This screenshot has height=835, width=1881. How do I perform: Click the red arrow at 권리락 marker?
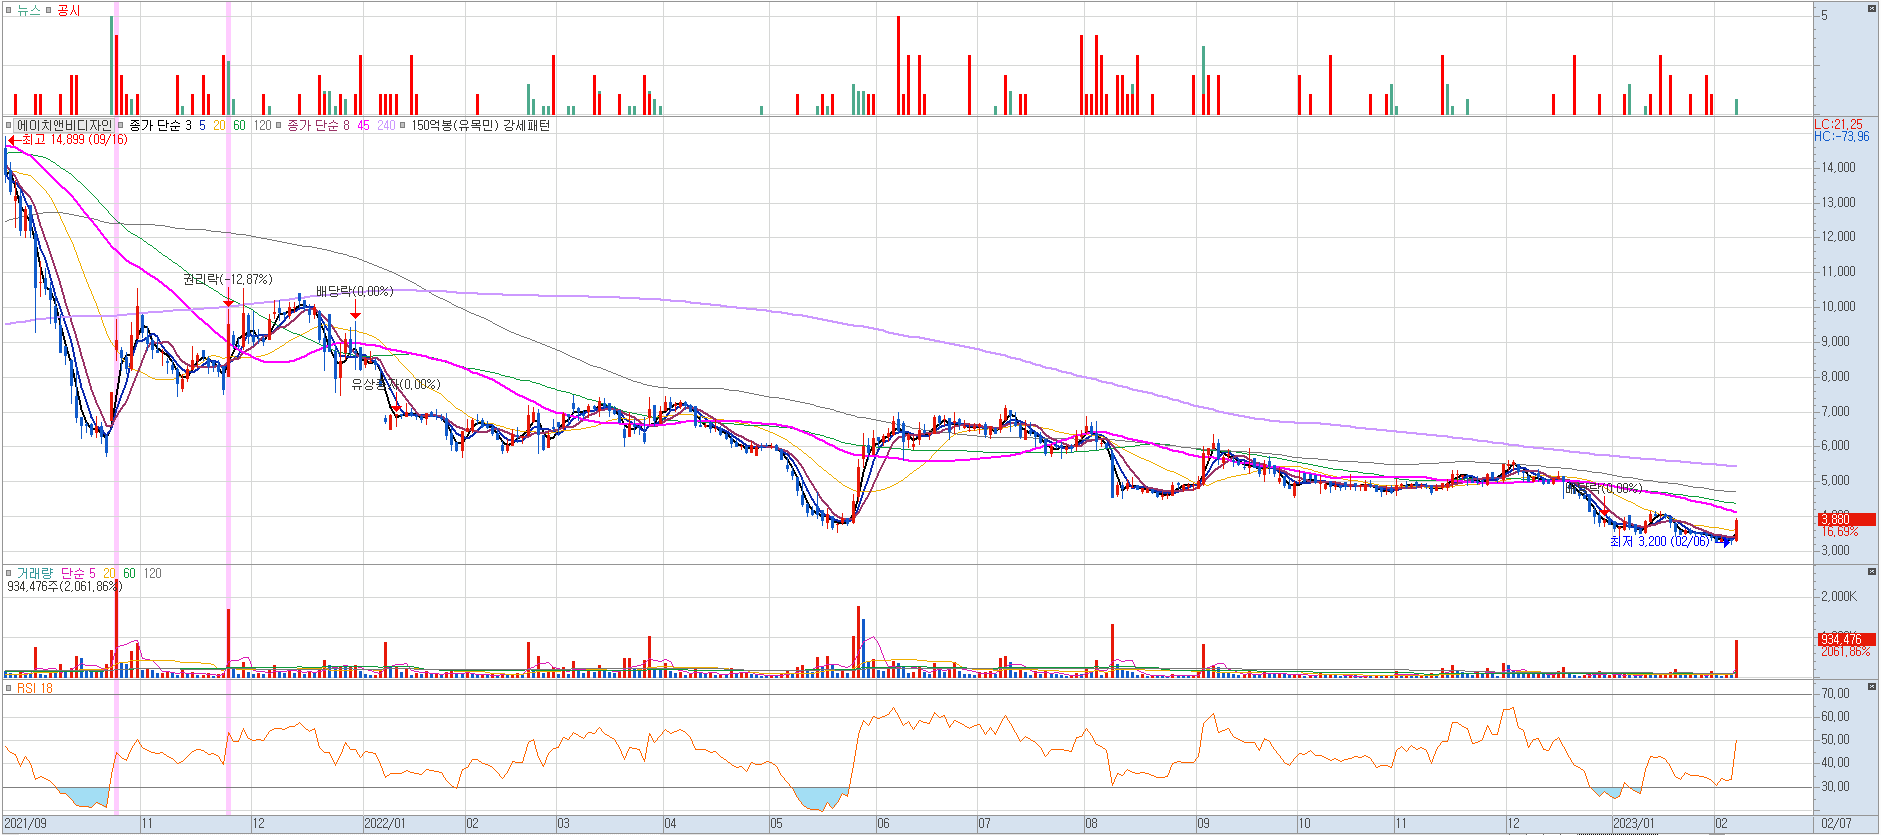pos(228,302)
